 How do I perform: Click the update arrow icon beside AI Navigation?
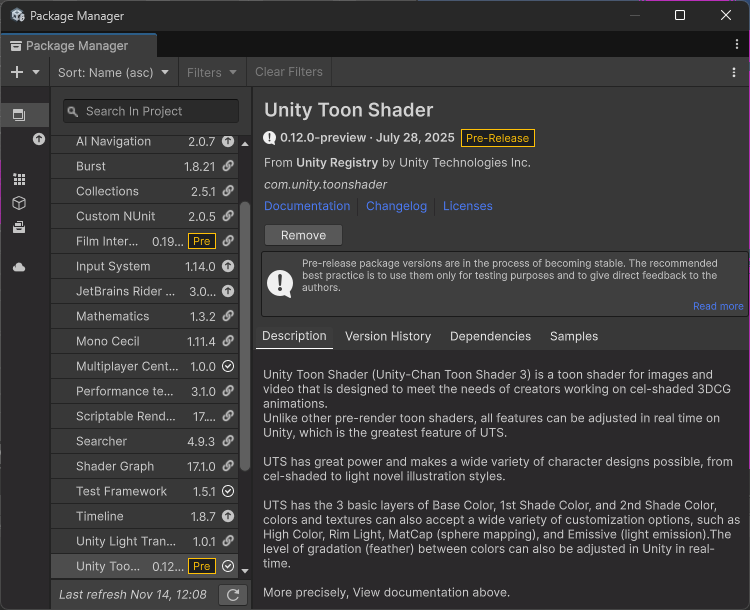click(x=228, y=142)
